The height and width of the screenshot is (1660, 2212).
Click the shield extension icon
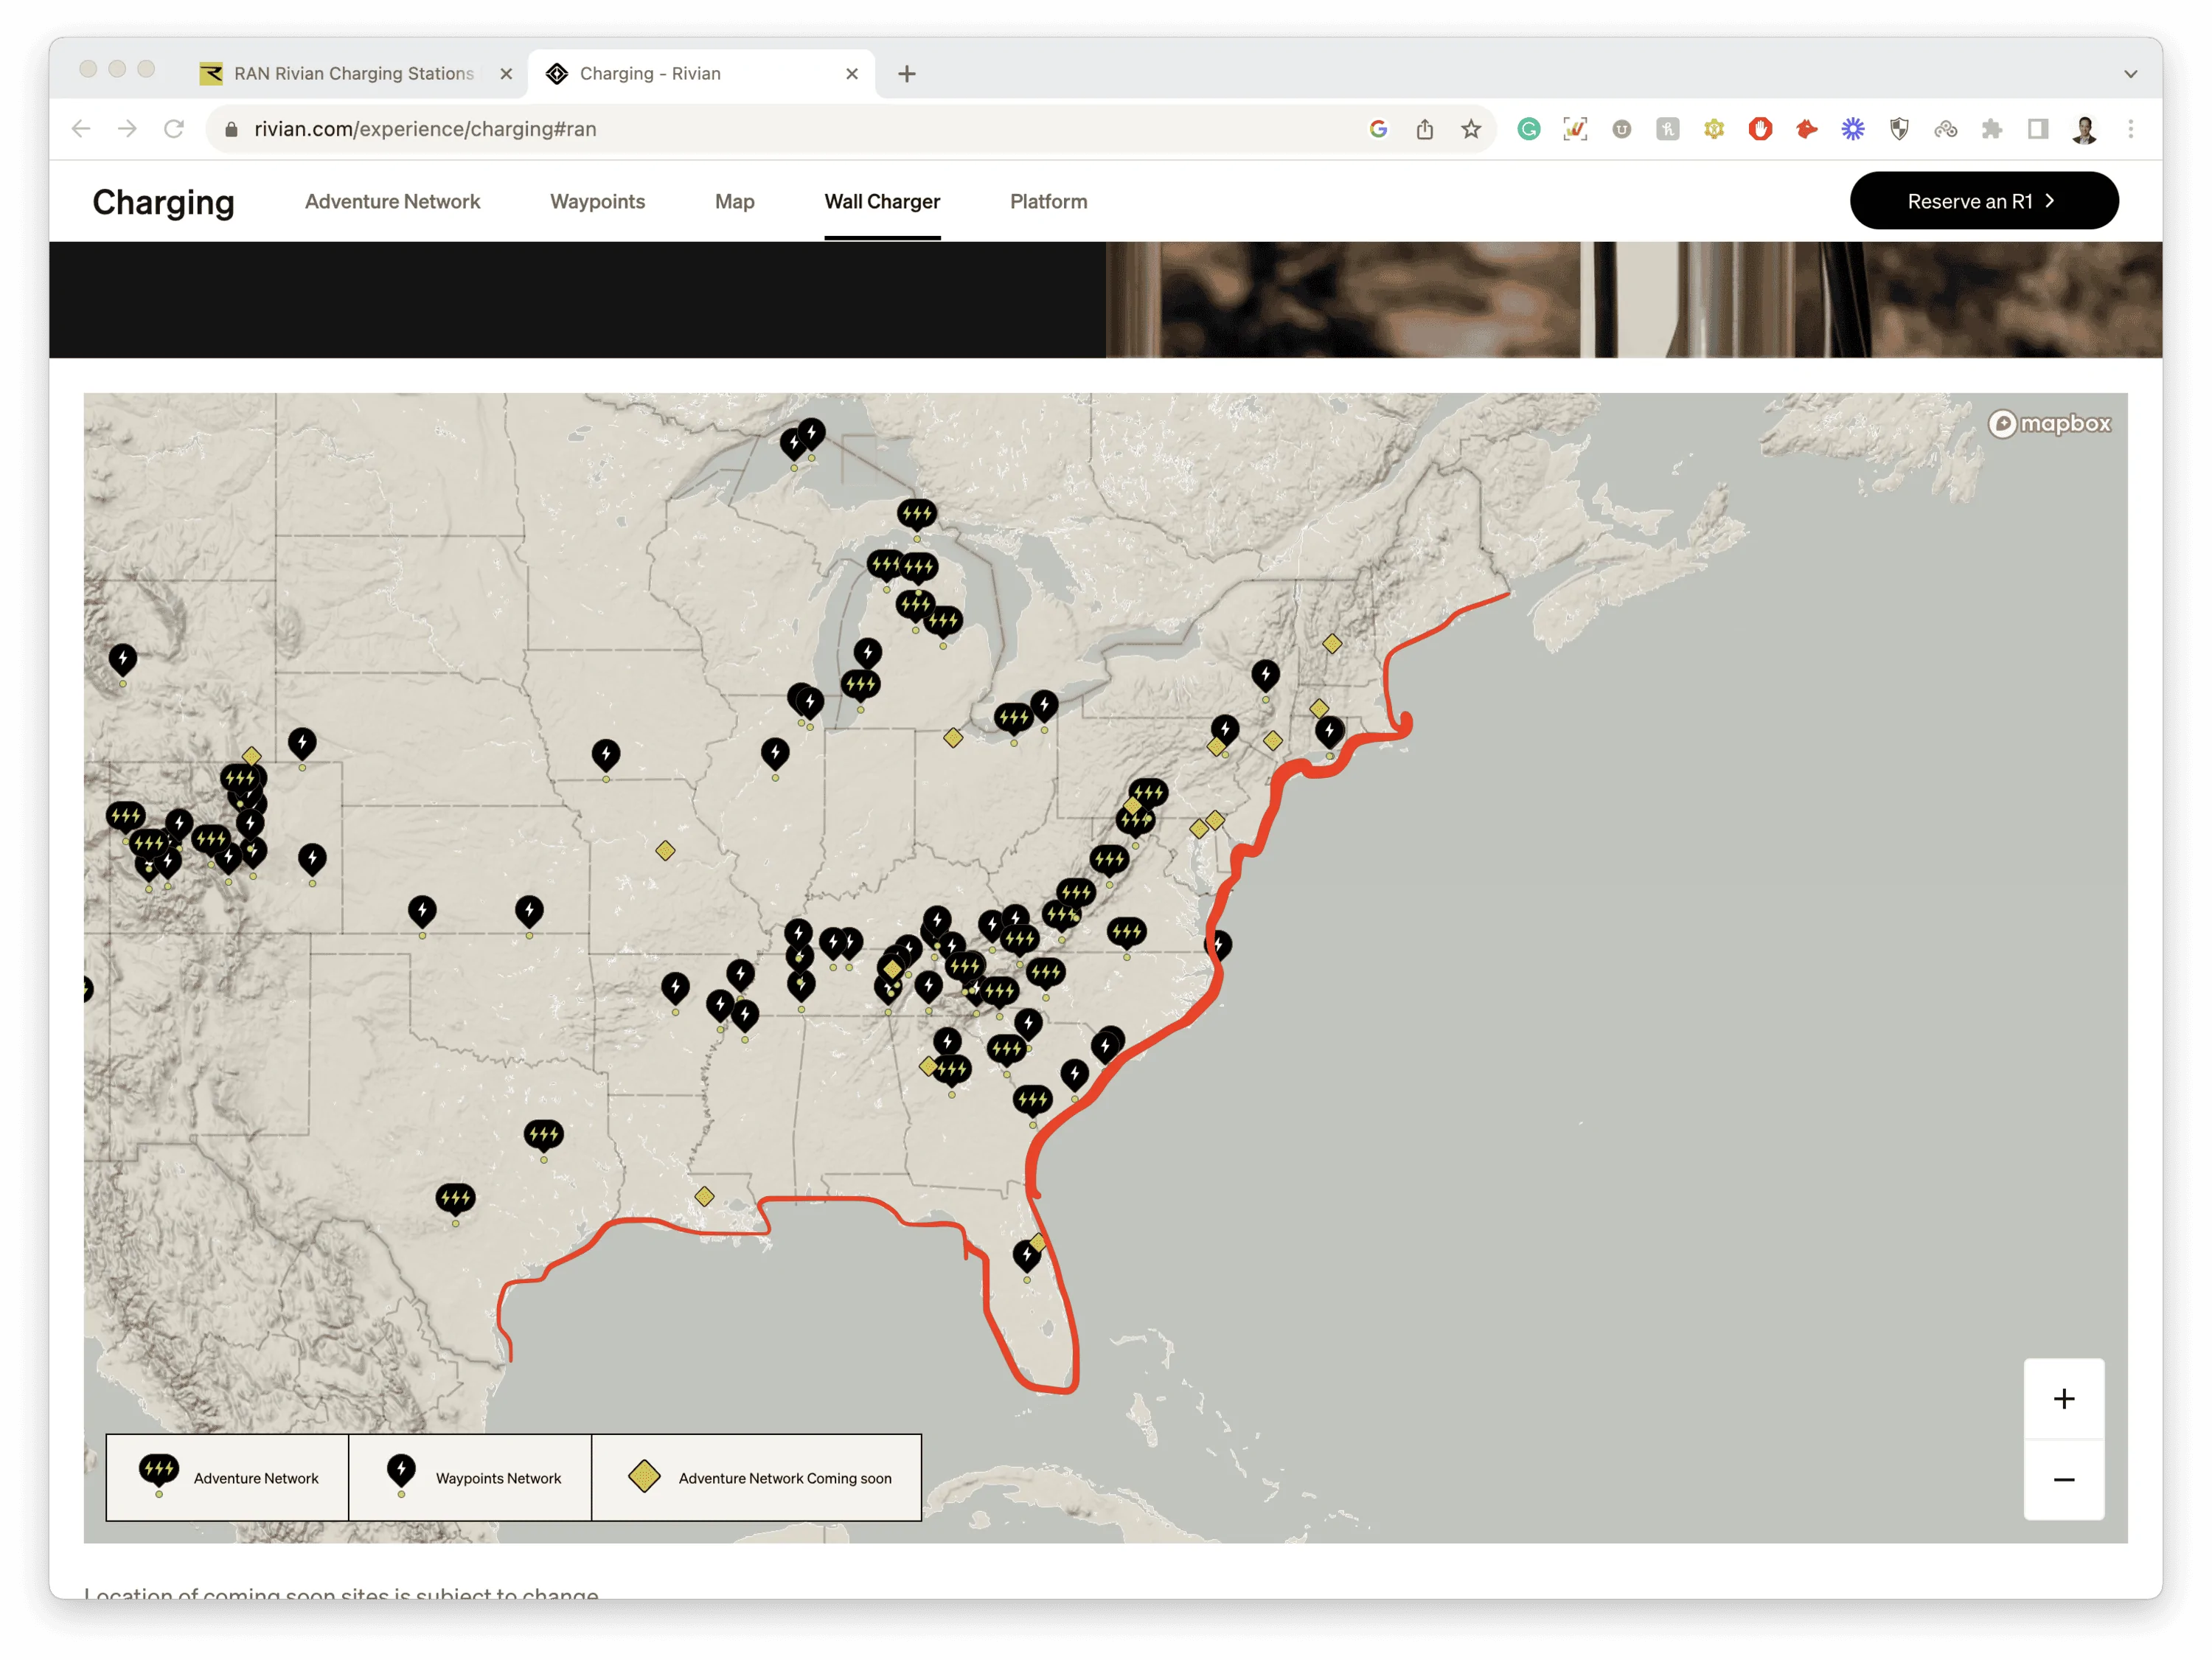click(x=1899, y=129)
